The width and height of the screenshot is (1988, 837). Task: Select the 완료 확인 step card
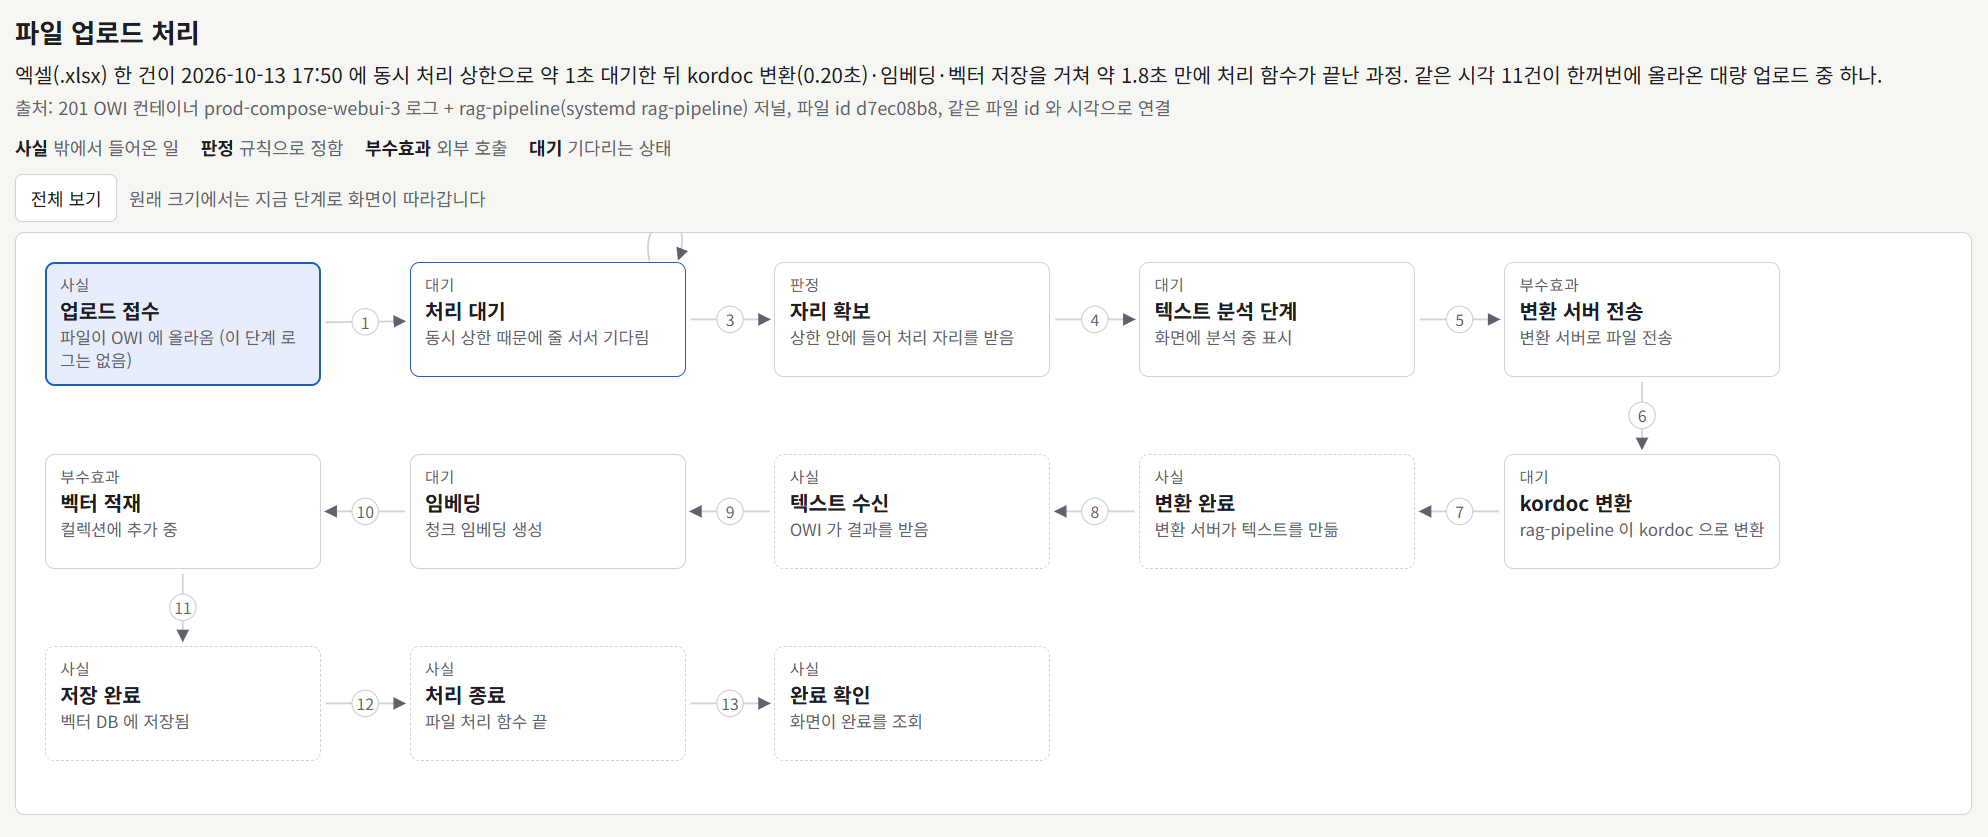pyautogui.click(x=912, y=703)
